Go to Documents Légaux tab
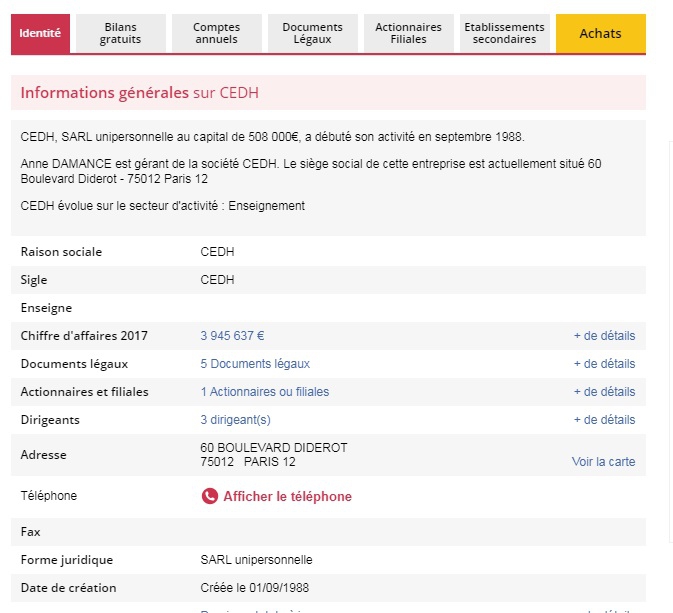Screen dimensions: 673x613 coord(313,33)
